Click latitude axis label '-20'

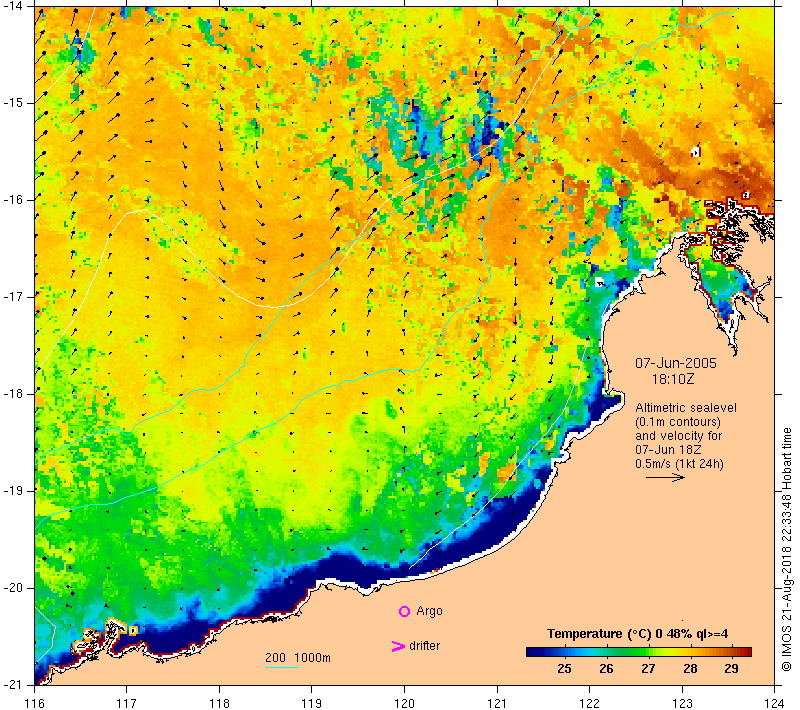point(13,588)
